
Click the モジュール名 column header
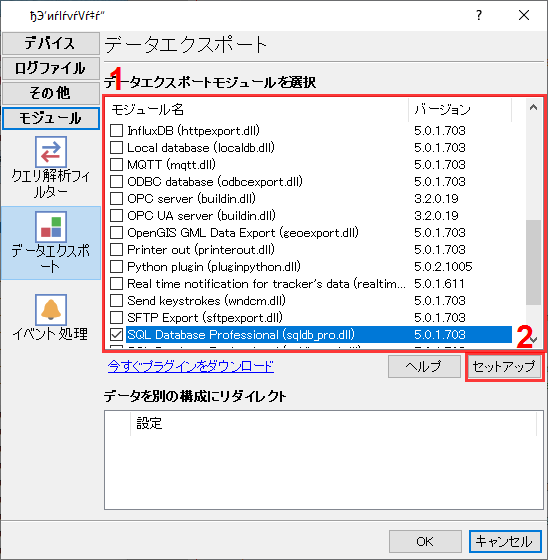[256, 109]
